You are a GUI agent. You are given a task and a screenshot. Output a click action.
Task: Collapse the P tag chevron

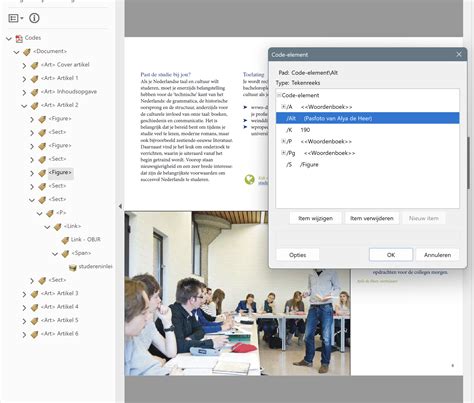[x=39, y=213]
